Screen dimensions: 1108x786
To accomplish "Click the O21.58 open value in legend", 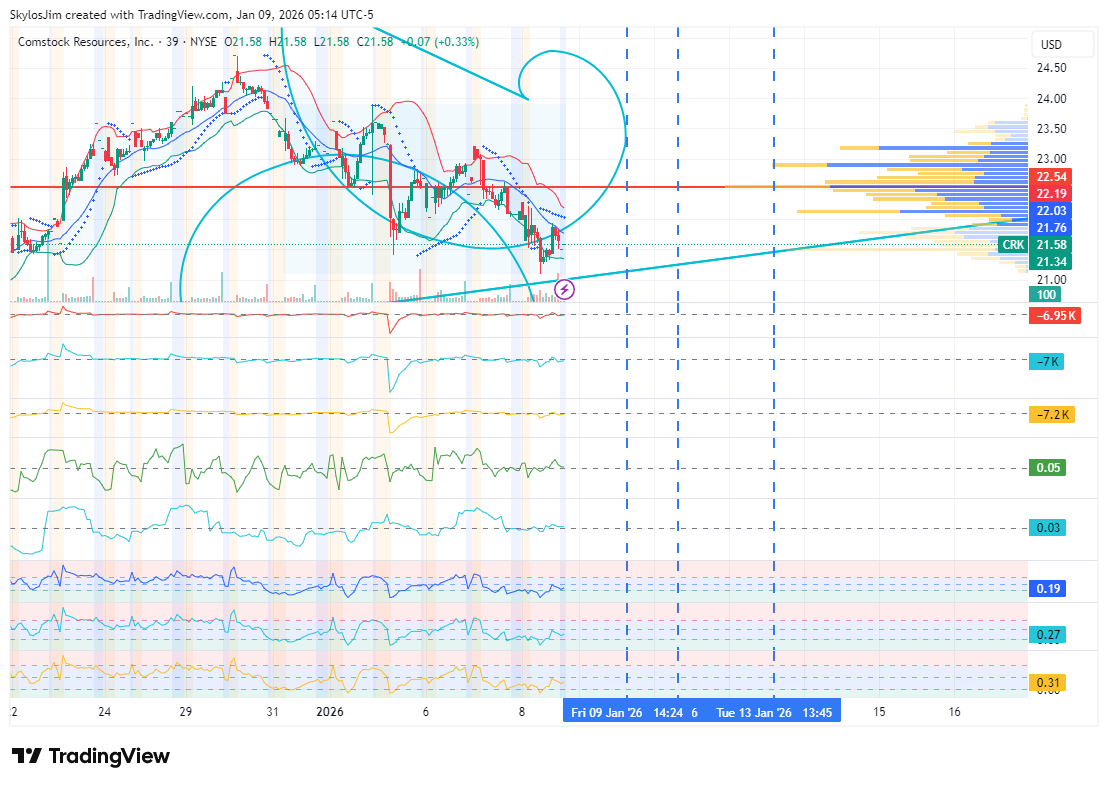I will coord(243,42).
